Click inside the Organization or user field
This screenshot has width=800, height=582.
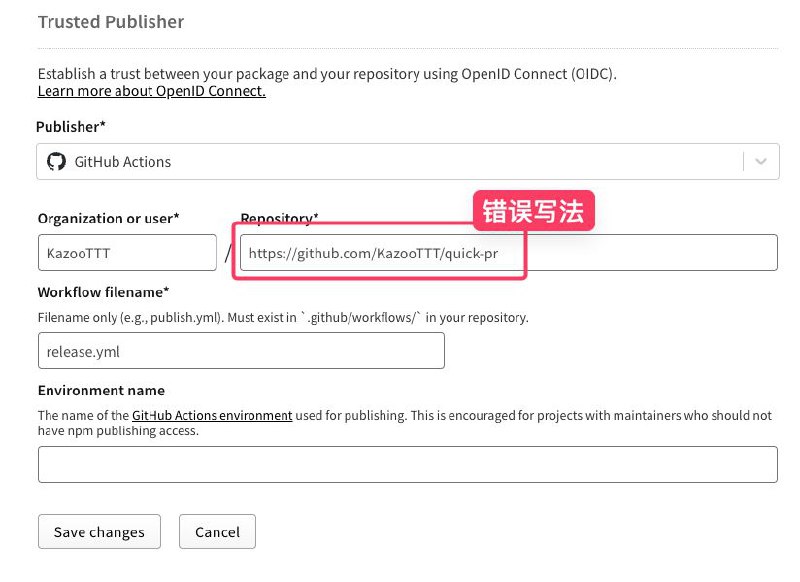pyautogui.click(x=127, y=252)
